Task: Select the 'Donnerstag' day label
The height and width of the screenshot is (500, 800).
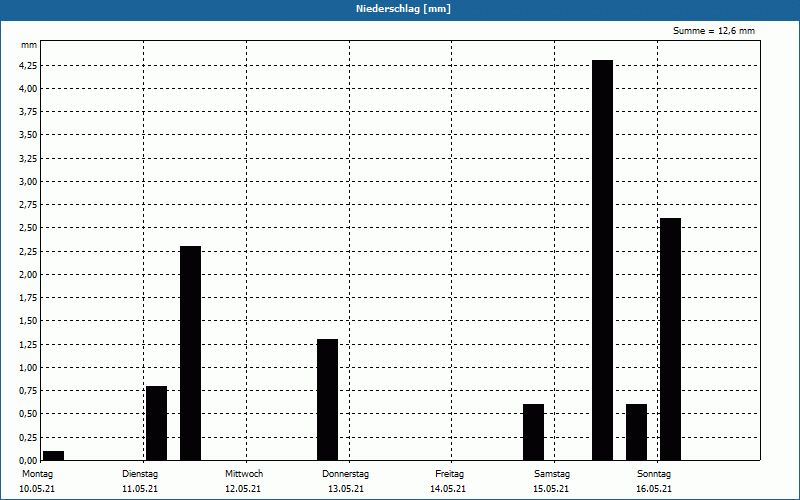Action: point(345,474)
